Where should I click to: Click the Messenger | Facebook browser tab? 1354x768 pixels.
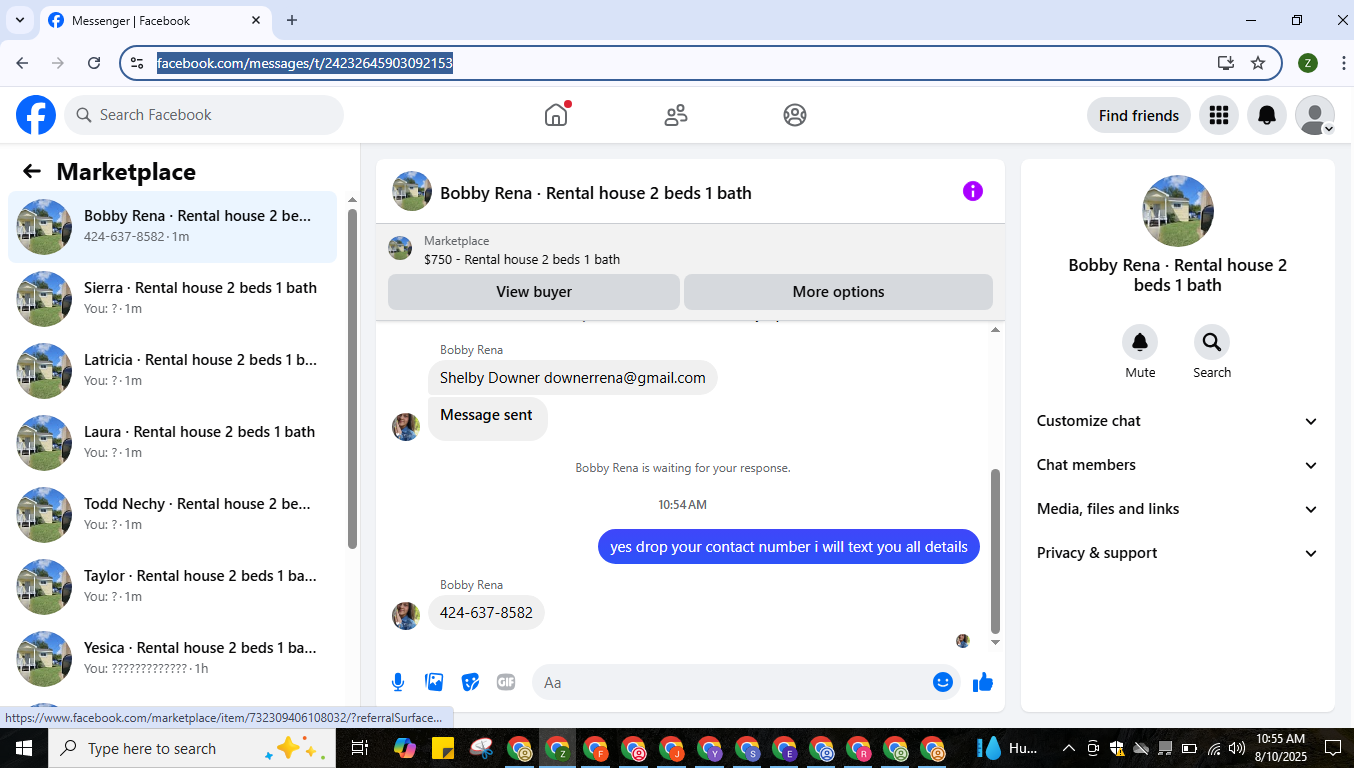point(156,20)
